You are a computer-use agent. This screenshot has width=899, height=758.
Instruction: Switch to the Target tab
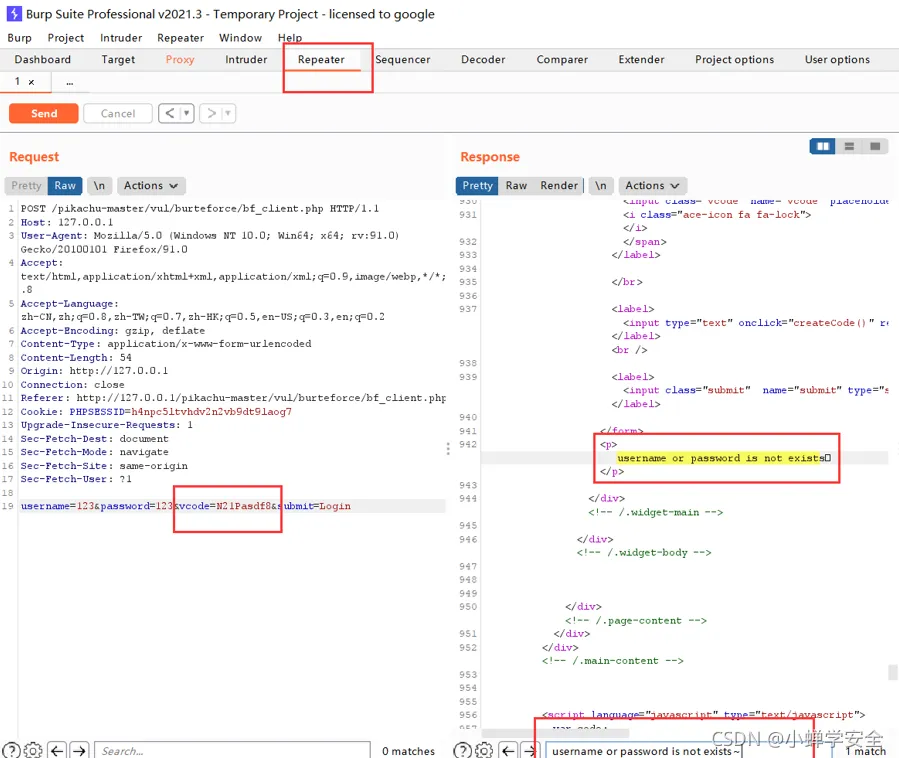tap(118, 60)
